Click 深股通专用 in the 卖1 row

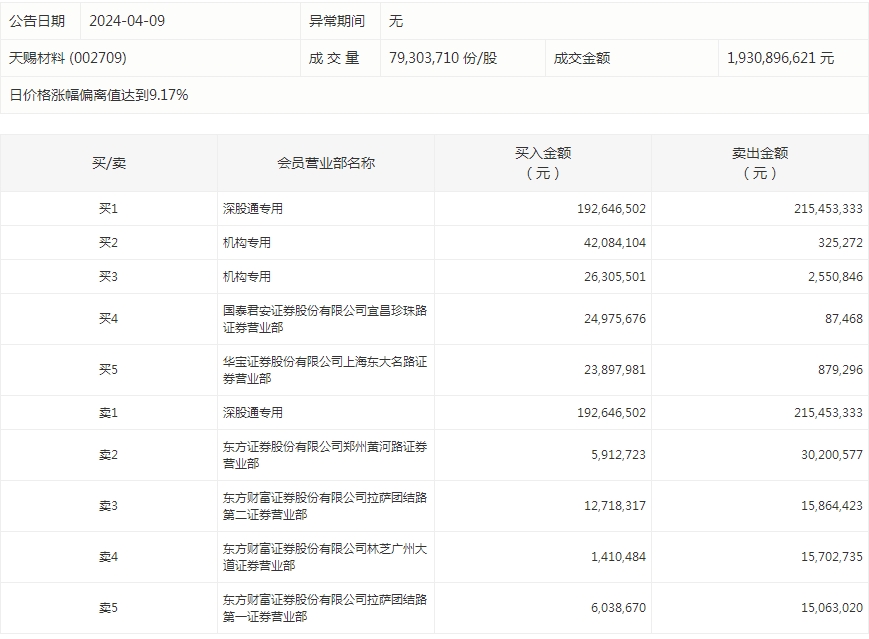point(253,412)
